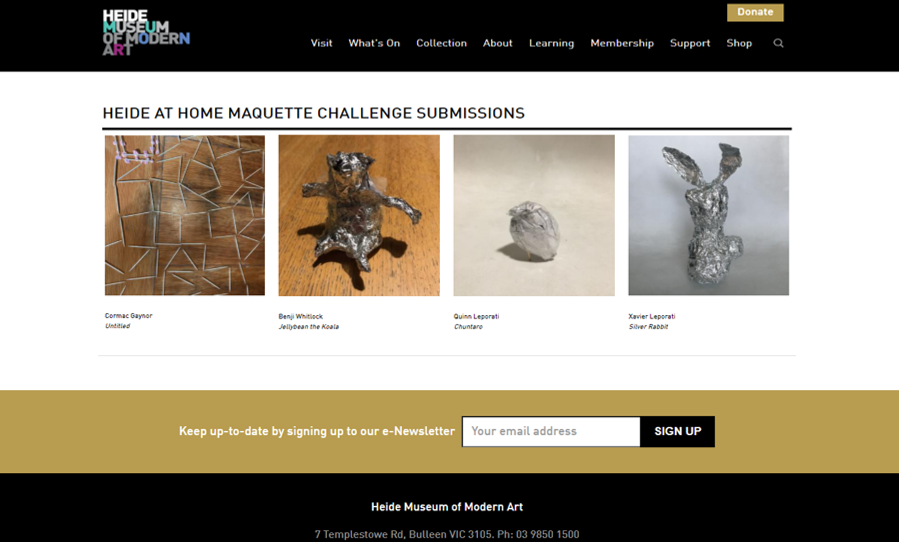Image resolution: width=899 pixels, height=542 pixels.
Task: Go to the Shop link
Action: click(x=739, y=43)
